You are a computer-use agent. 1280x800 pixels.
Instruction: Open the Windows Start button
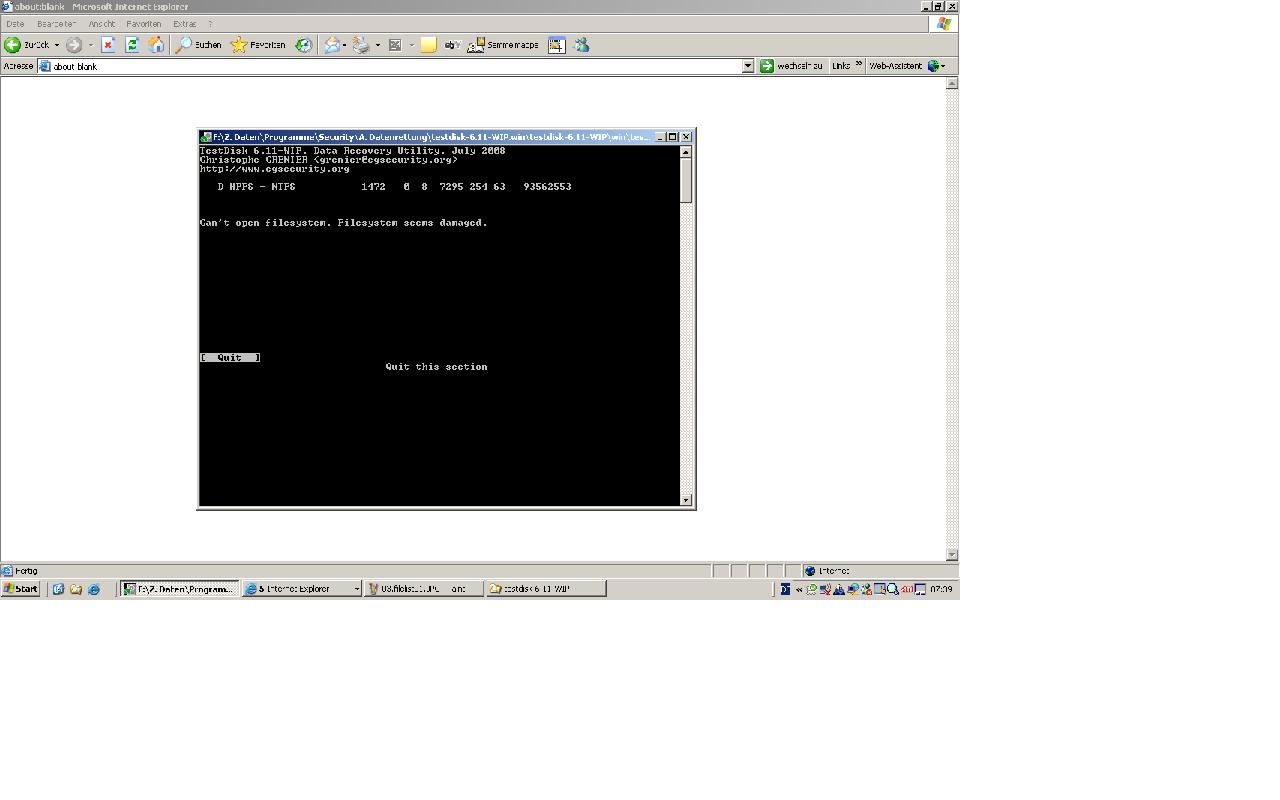pos(21,589)
